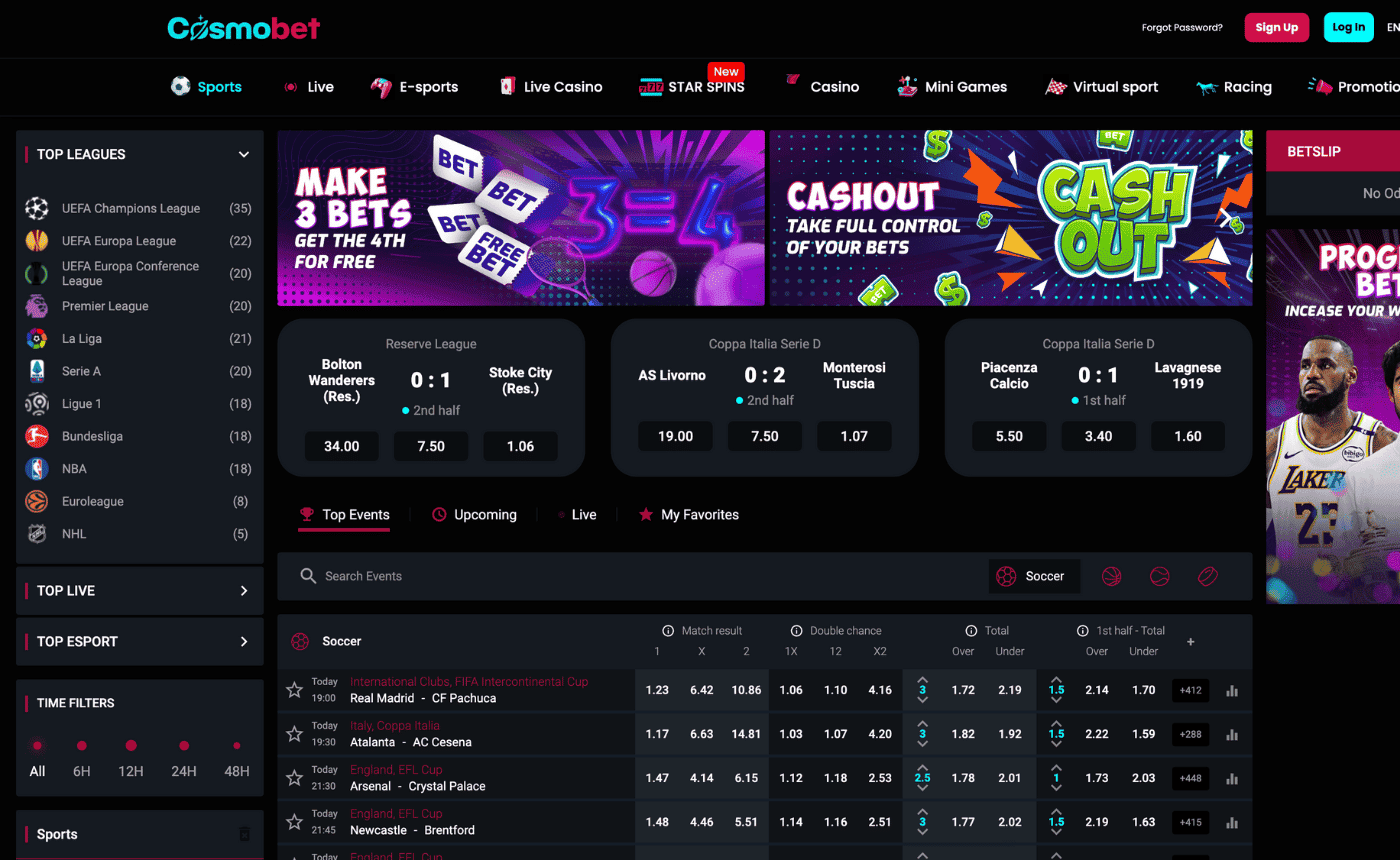Bet on Bolton Wanderers at 34.00

point(342,446)
